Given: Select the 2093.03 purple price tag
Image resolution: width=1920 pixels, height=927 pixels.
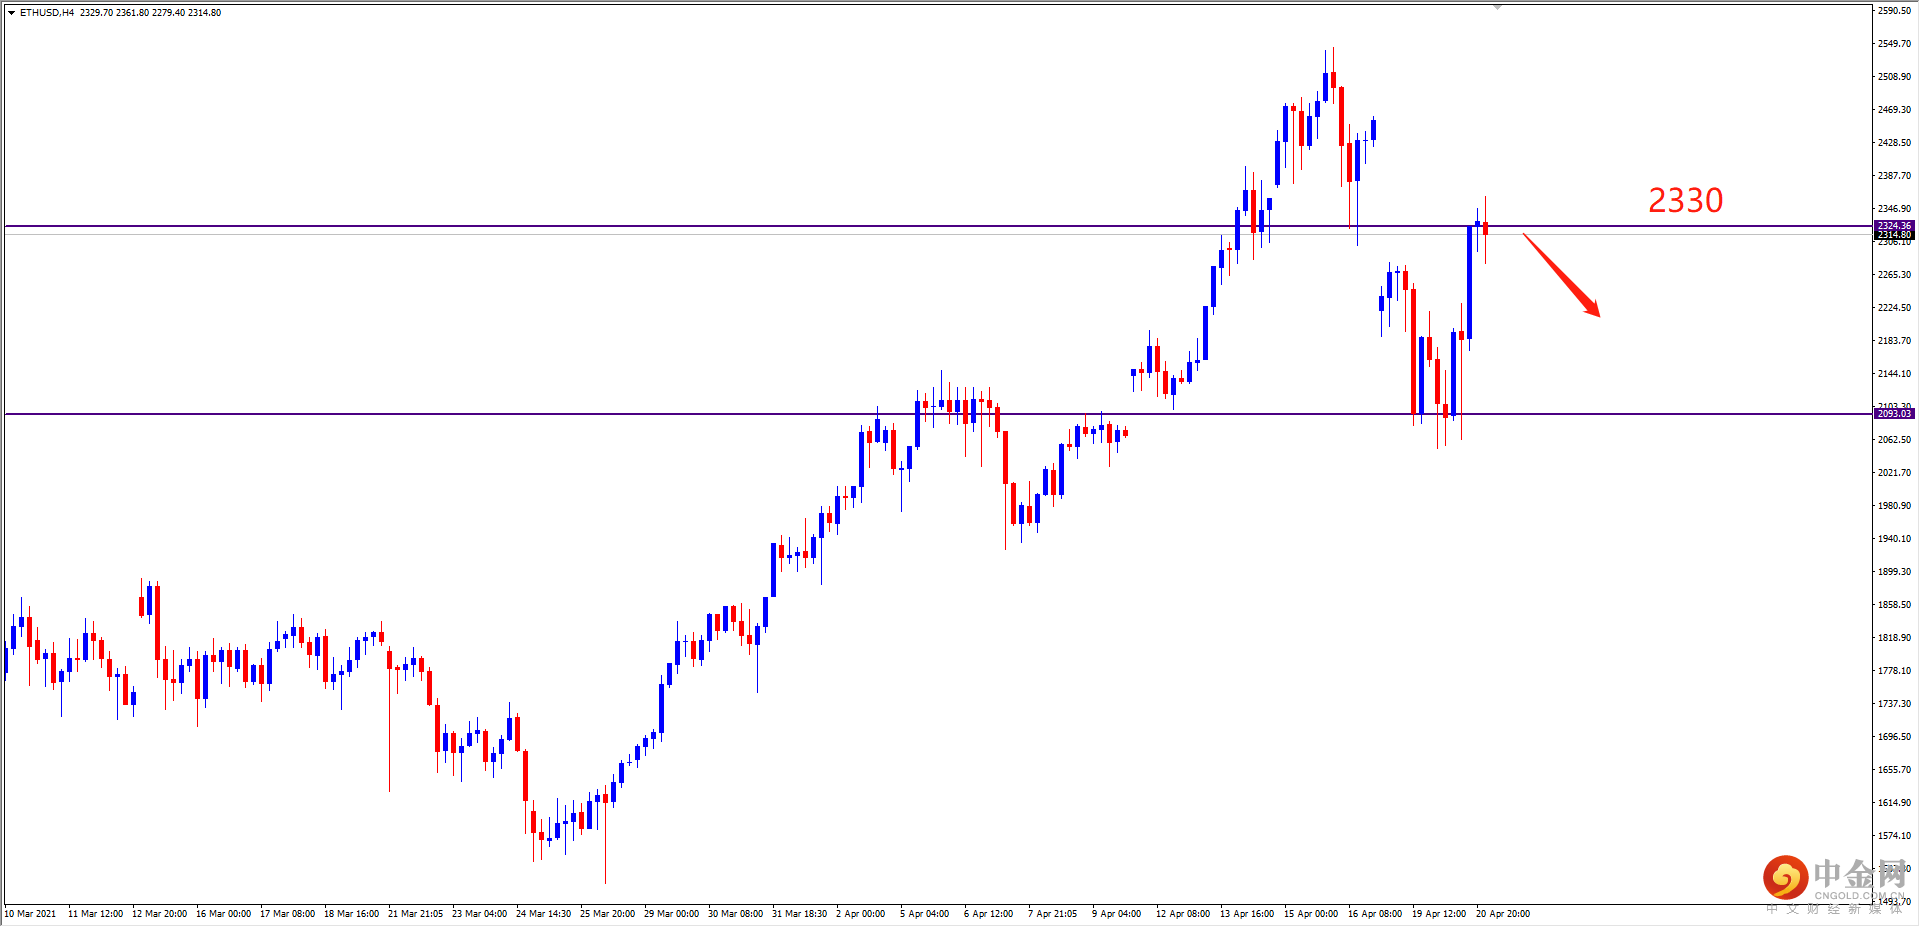Looking at the screenshot, I should [1894, 414].
